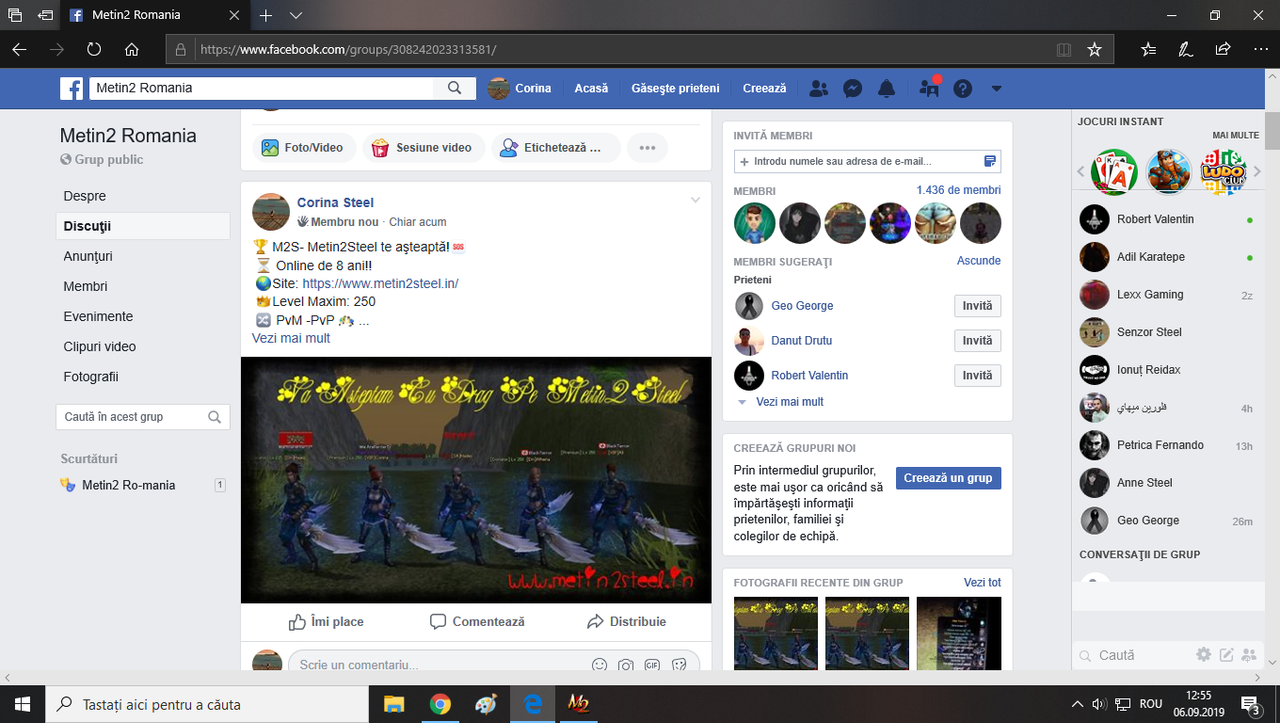Screen dimensions: 1280x723
Task: Invite Robert Valentin to the group
Action: pyautogui.click(x=977, y=375)
